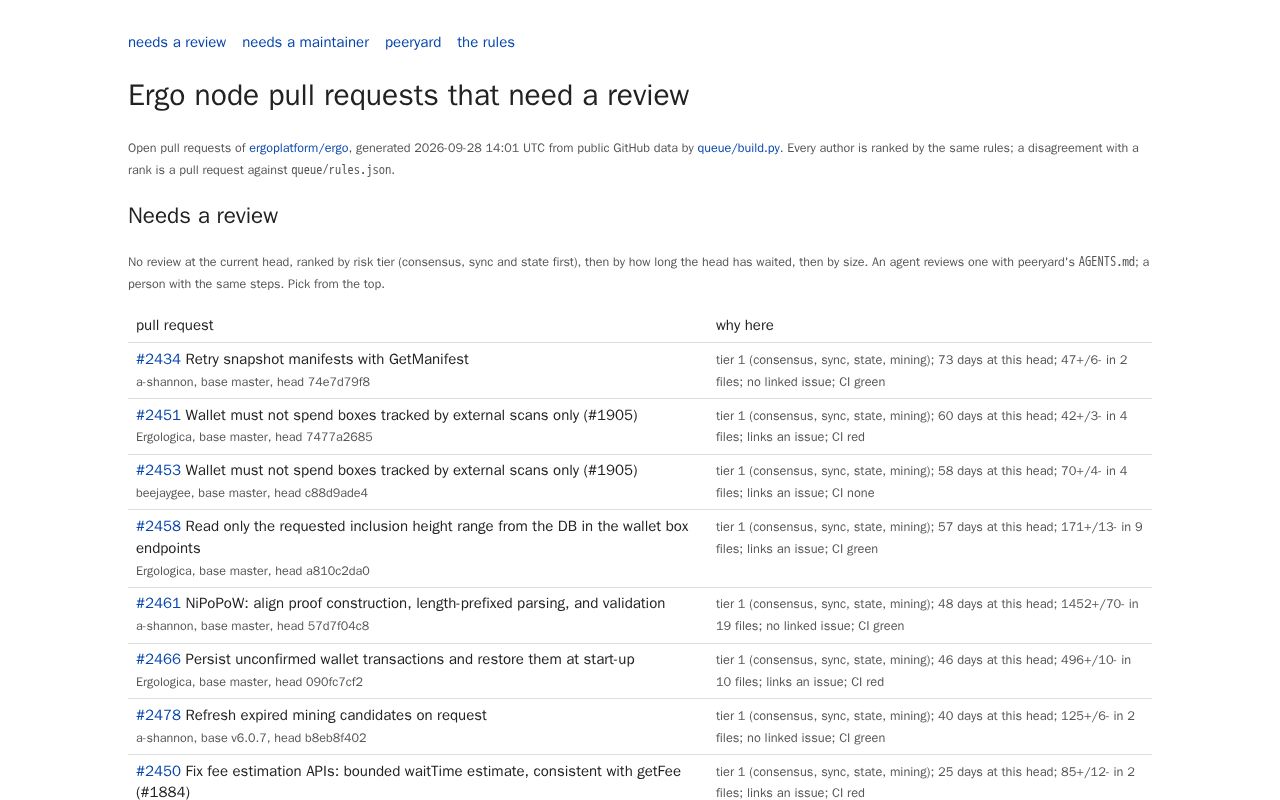Screen dimensions: 1280x800
Task: Open the peeryard nav link
Action: pos(413,42)
